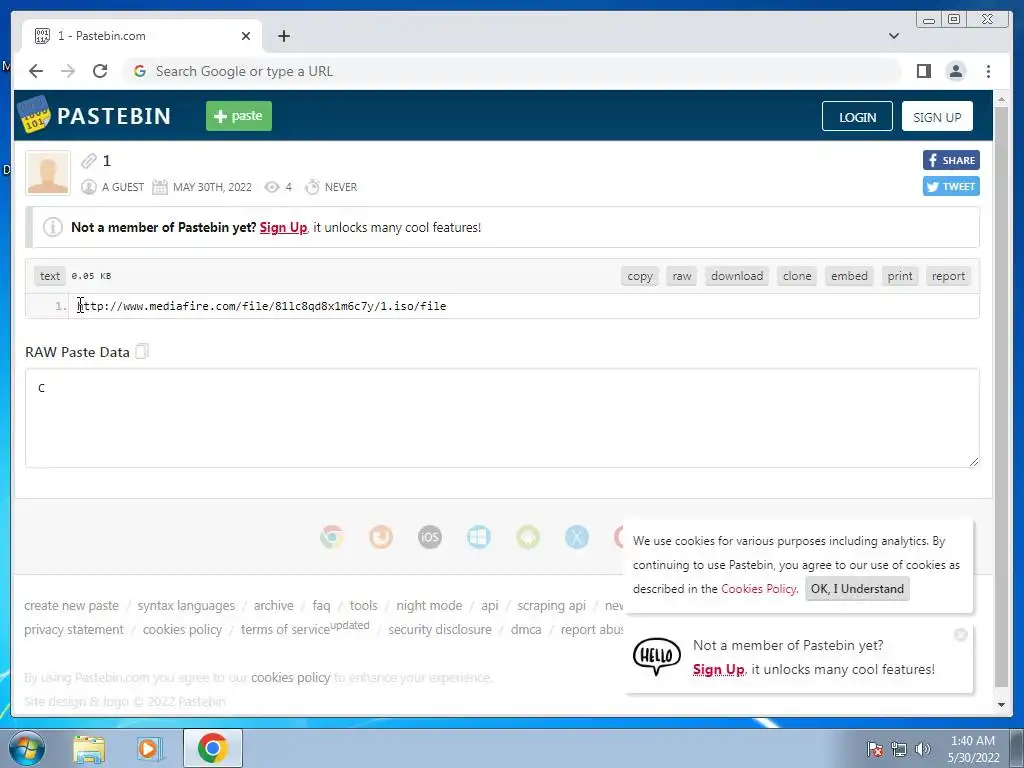The height and width of the screenshot is (768, 1024).
Task: Open Windows Start menu
Action: pyautogui.click(x=27, y=748)
